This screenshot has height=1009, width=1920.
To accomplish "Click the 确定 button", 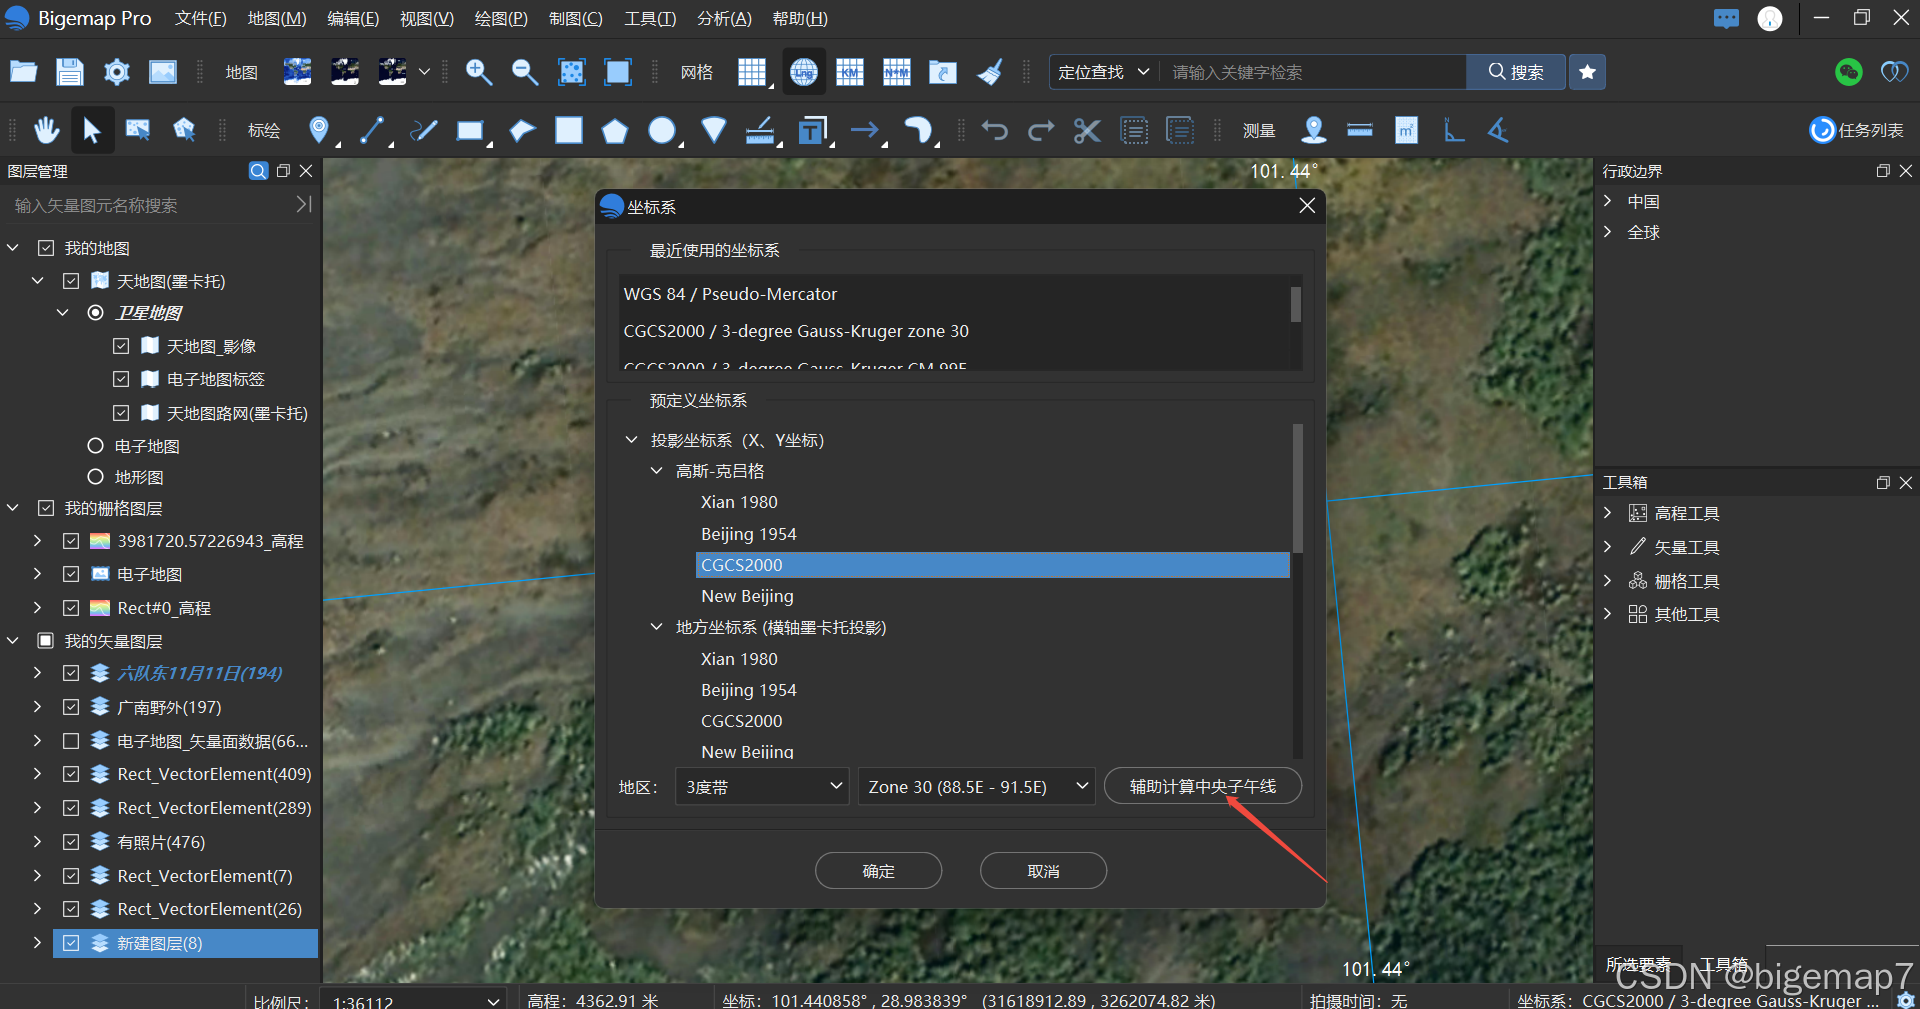I will [878, 871].
